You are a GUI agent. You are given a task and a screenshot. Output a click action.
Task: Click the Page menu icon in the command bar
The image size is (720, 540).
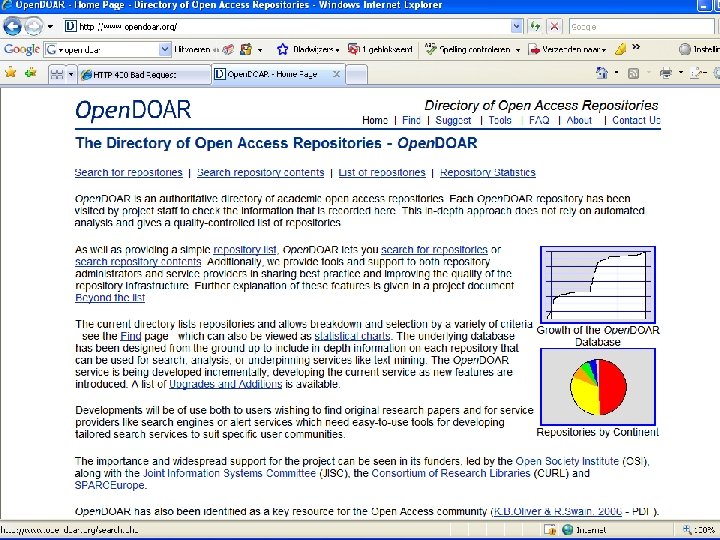[x=698, y=73]
